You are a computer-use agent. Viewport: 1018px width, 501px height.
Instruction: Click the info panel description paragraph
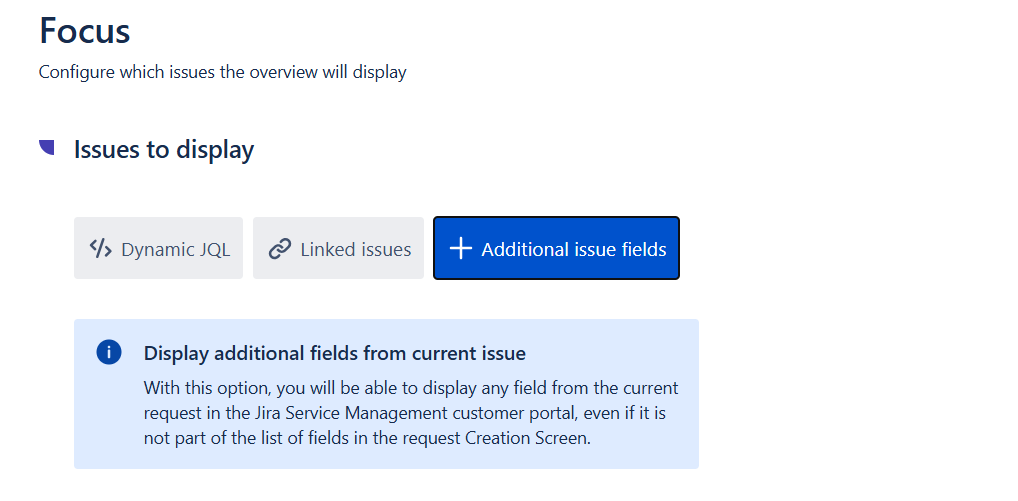click(410, 412)
